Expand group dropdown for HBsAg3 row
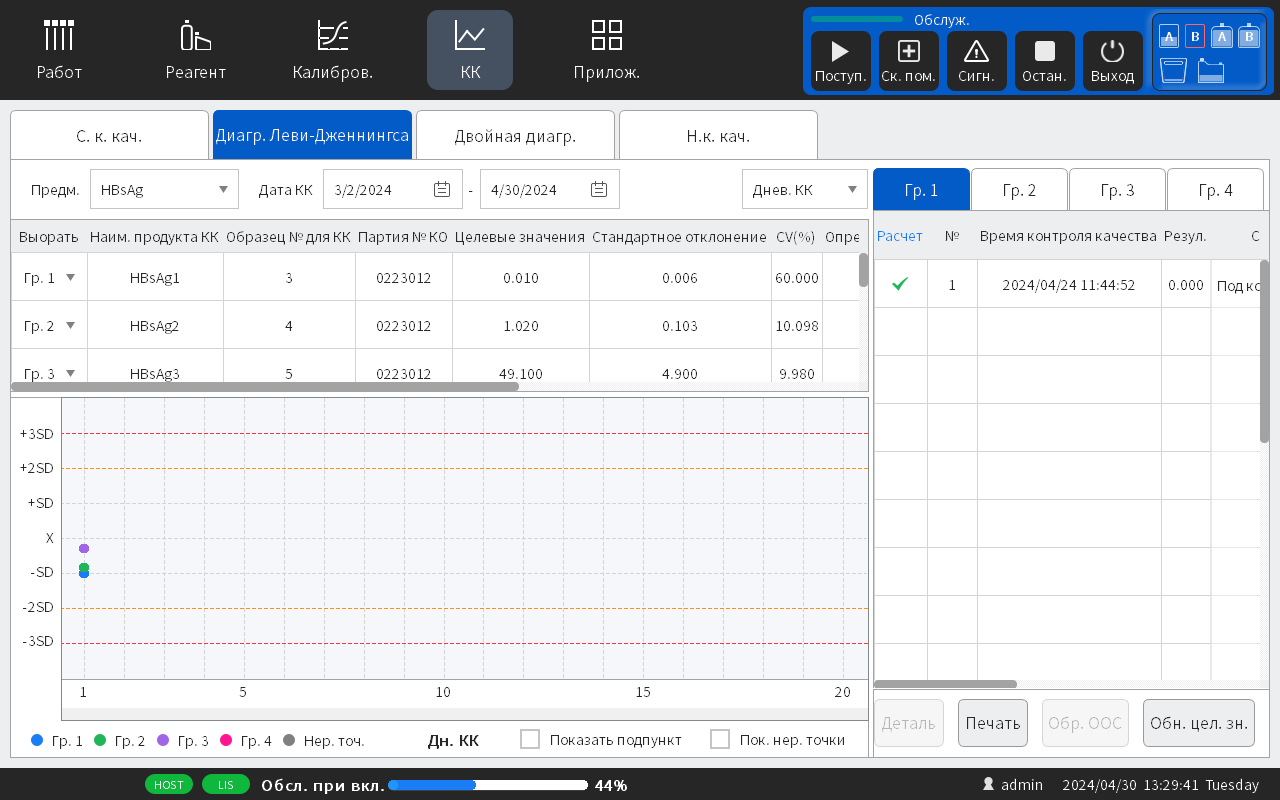Image resolution: width=1280 pixels, height=800 pixels. point(70,373)
